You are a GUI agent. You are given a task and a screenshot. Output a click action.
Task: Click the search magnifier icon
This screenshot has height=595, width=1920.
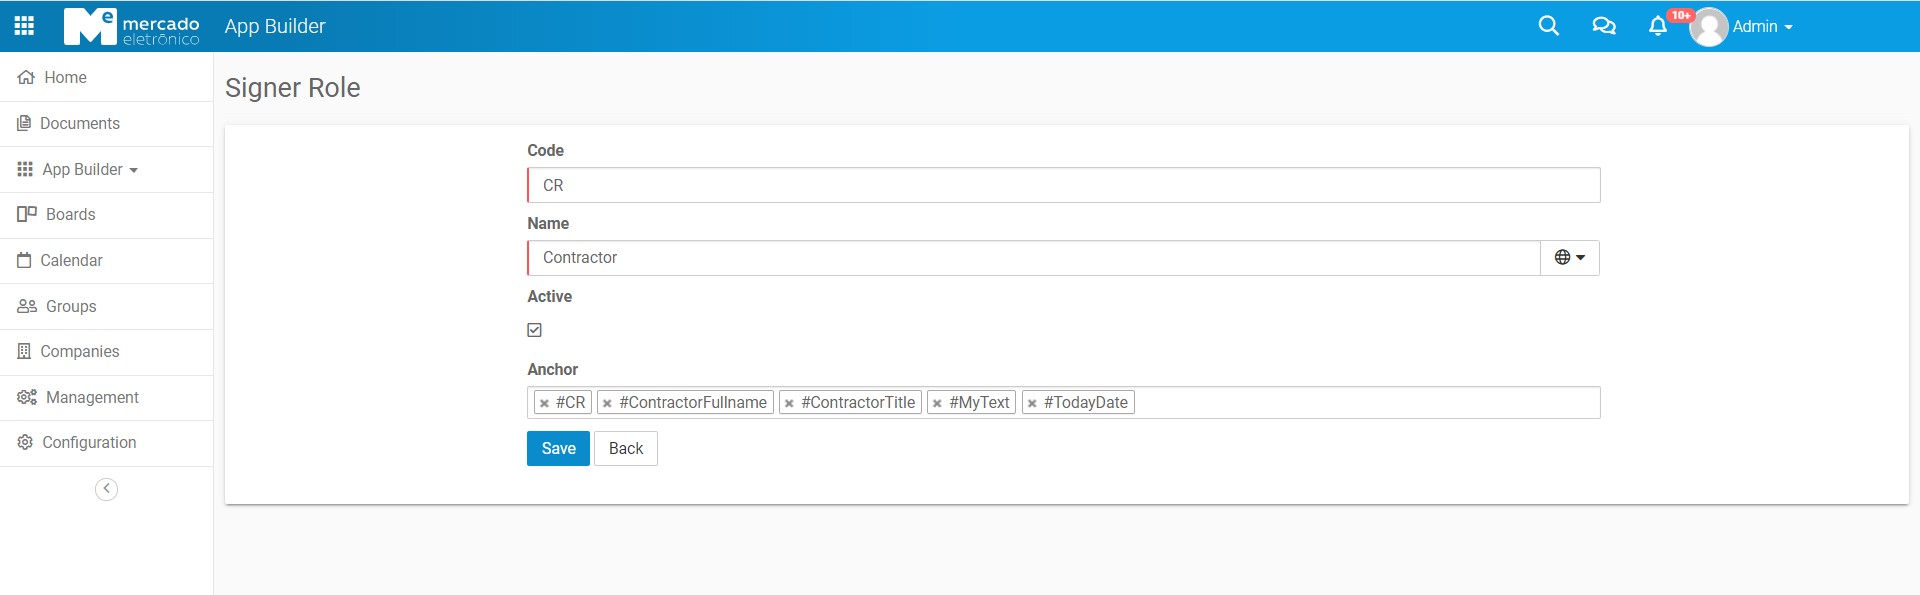click(x=1548, y=26)
